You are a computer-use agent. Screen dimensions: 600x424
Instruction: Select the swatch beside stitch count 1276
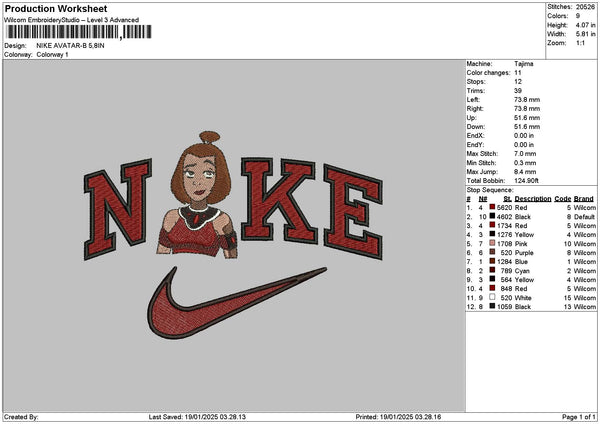pyautogui.click(x=492, y=235)
